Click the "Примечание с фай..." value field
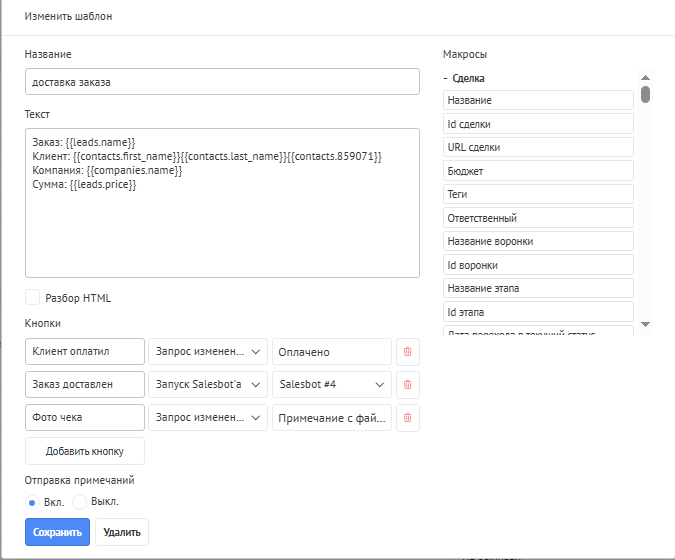The width and height of the screenshot is (675, 560). [x=332, y=418]
